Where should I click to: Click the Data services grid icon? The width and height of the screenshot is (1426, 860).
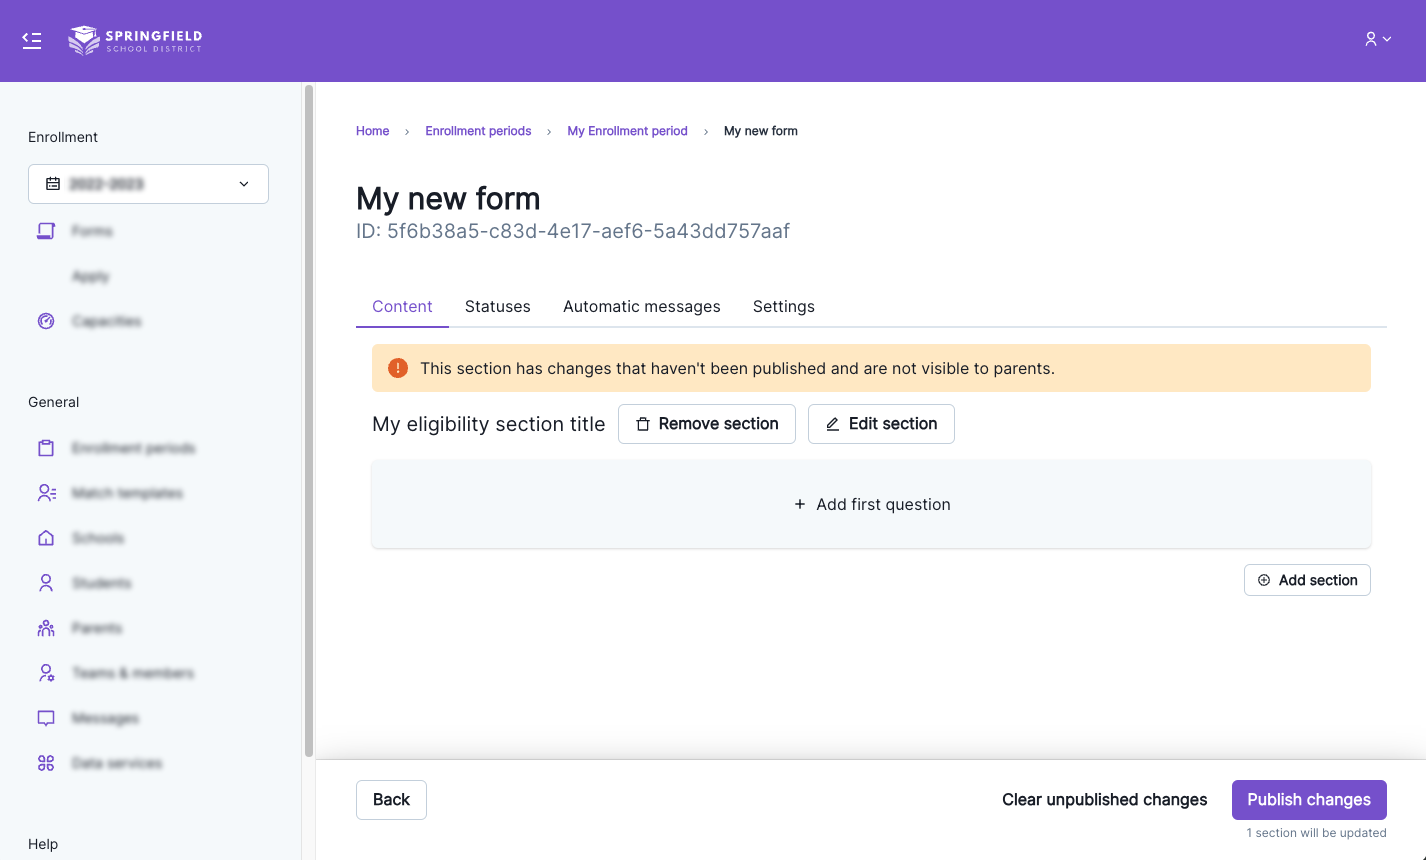(x=46, y=763)
